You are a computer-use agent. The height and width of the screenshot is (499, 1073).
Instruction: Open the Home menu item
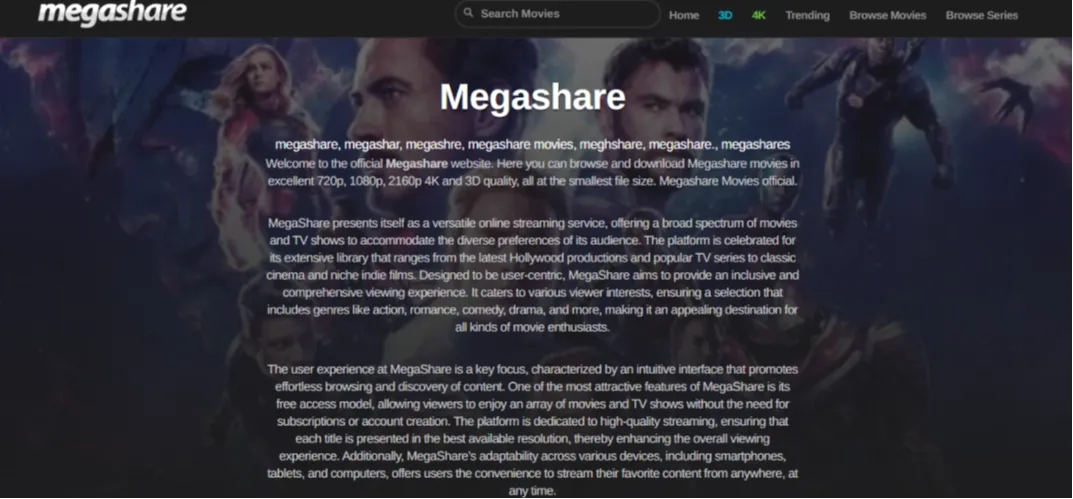pyautogui.click(x=684, y=15)
